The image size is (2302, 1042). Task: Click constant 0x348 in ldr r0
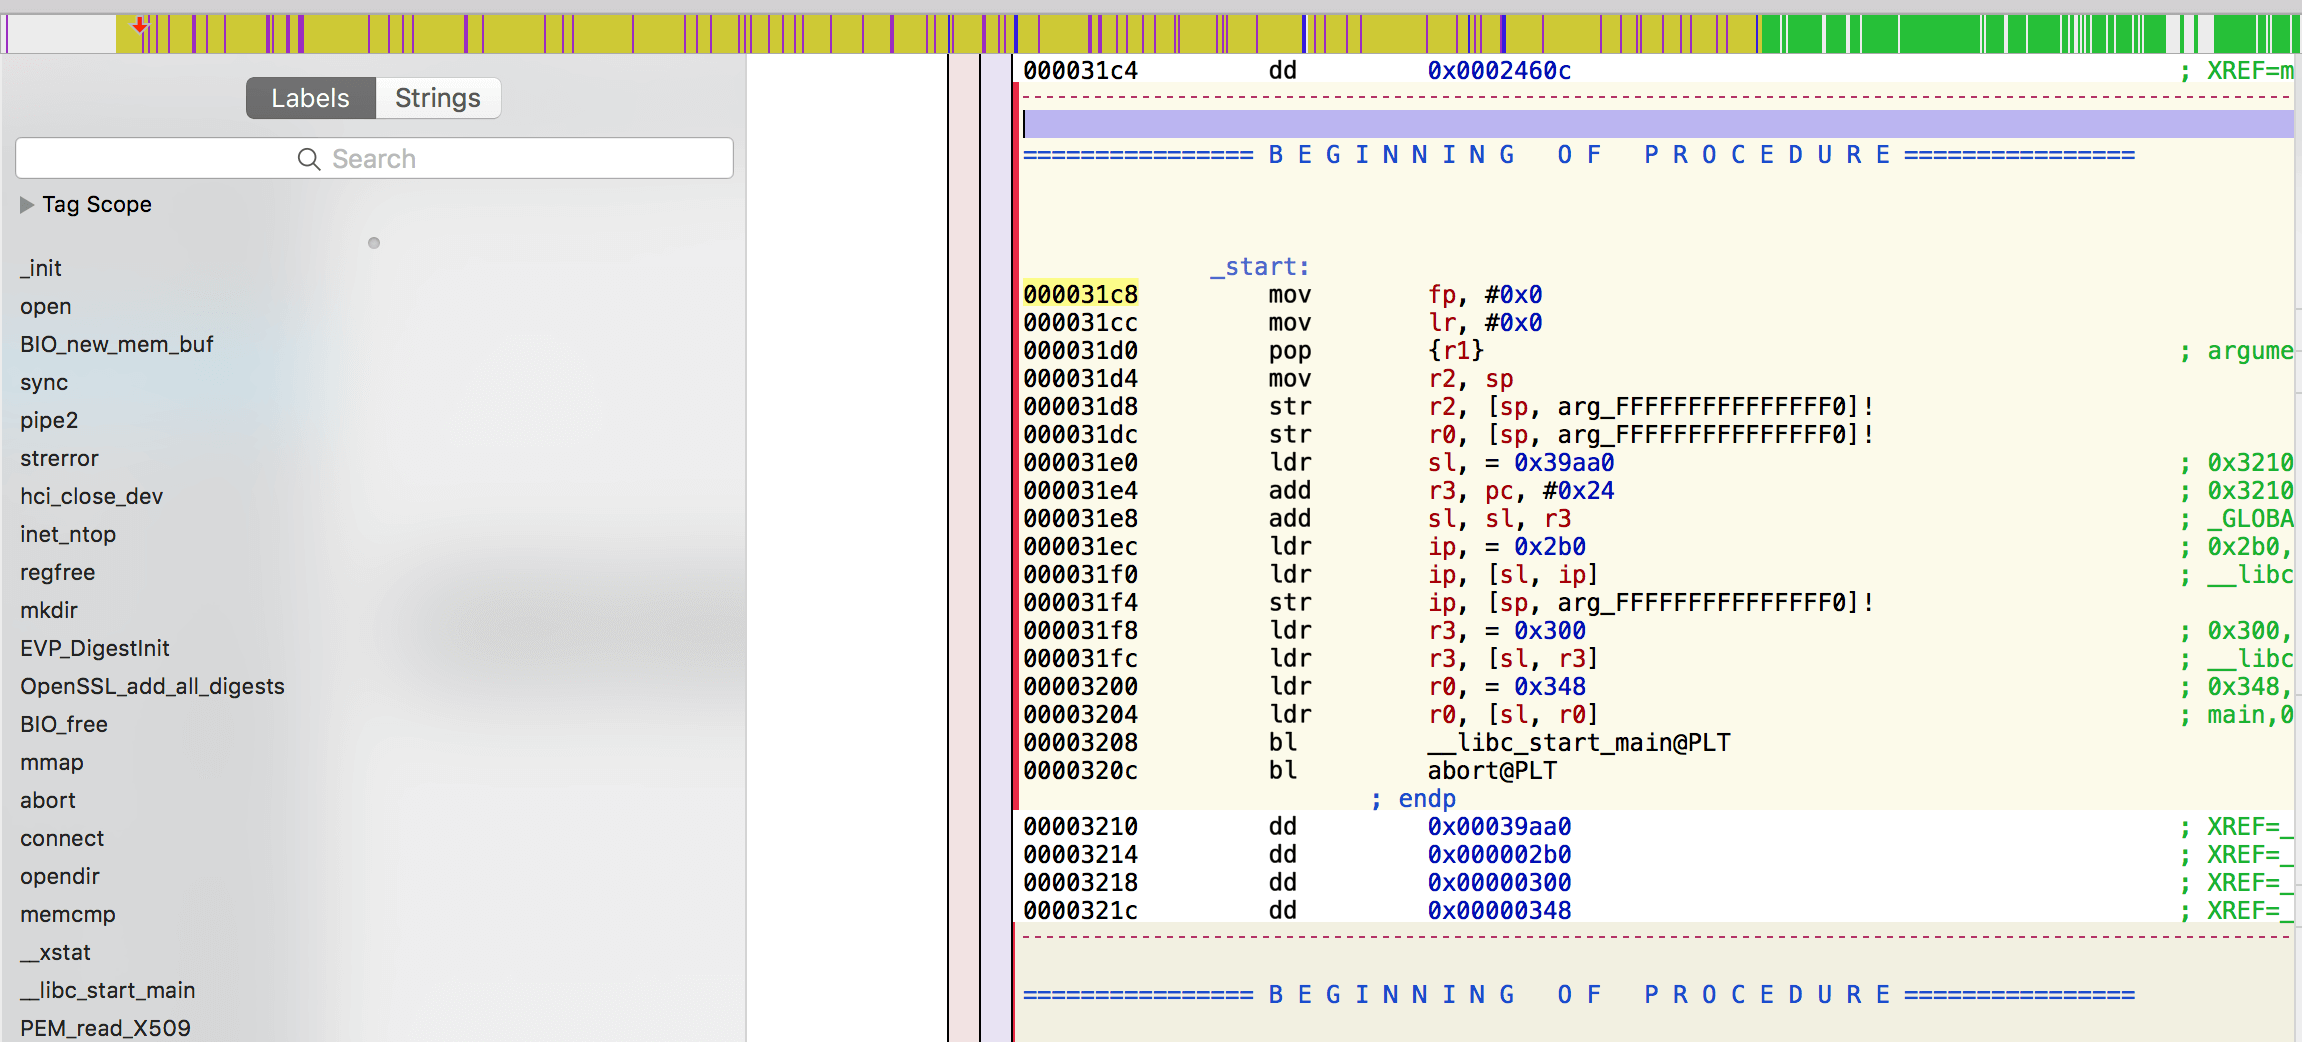(x=1549, y=687)
